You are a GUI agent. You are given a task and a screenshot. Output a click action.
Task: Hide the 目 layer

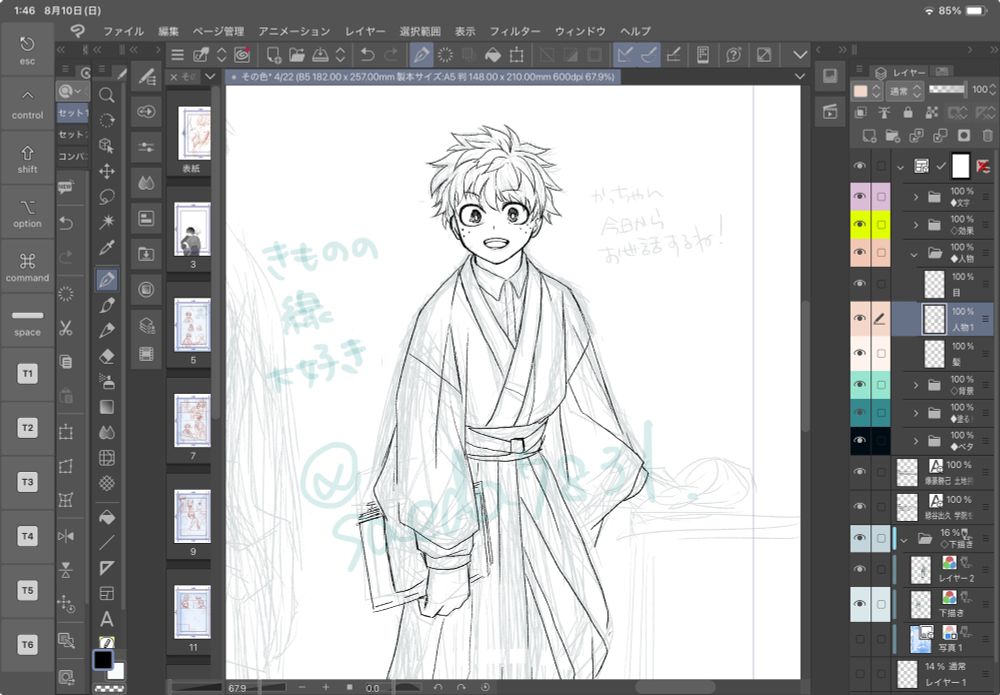pos(860,283)
